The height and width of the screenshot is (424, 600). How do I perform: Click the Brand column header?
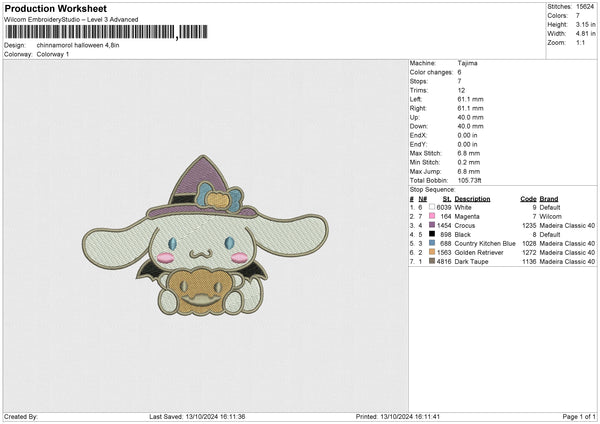549,198
